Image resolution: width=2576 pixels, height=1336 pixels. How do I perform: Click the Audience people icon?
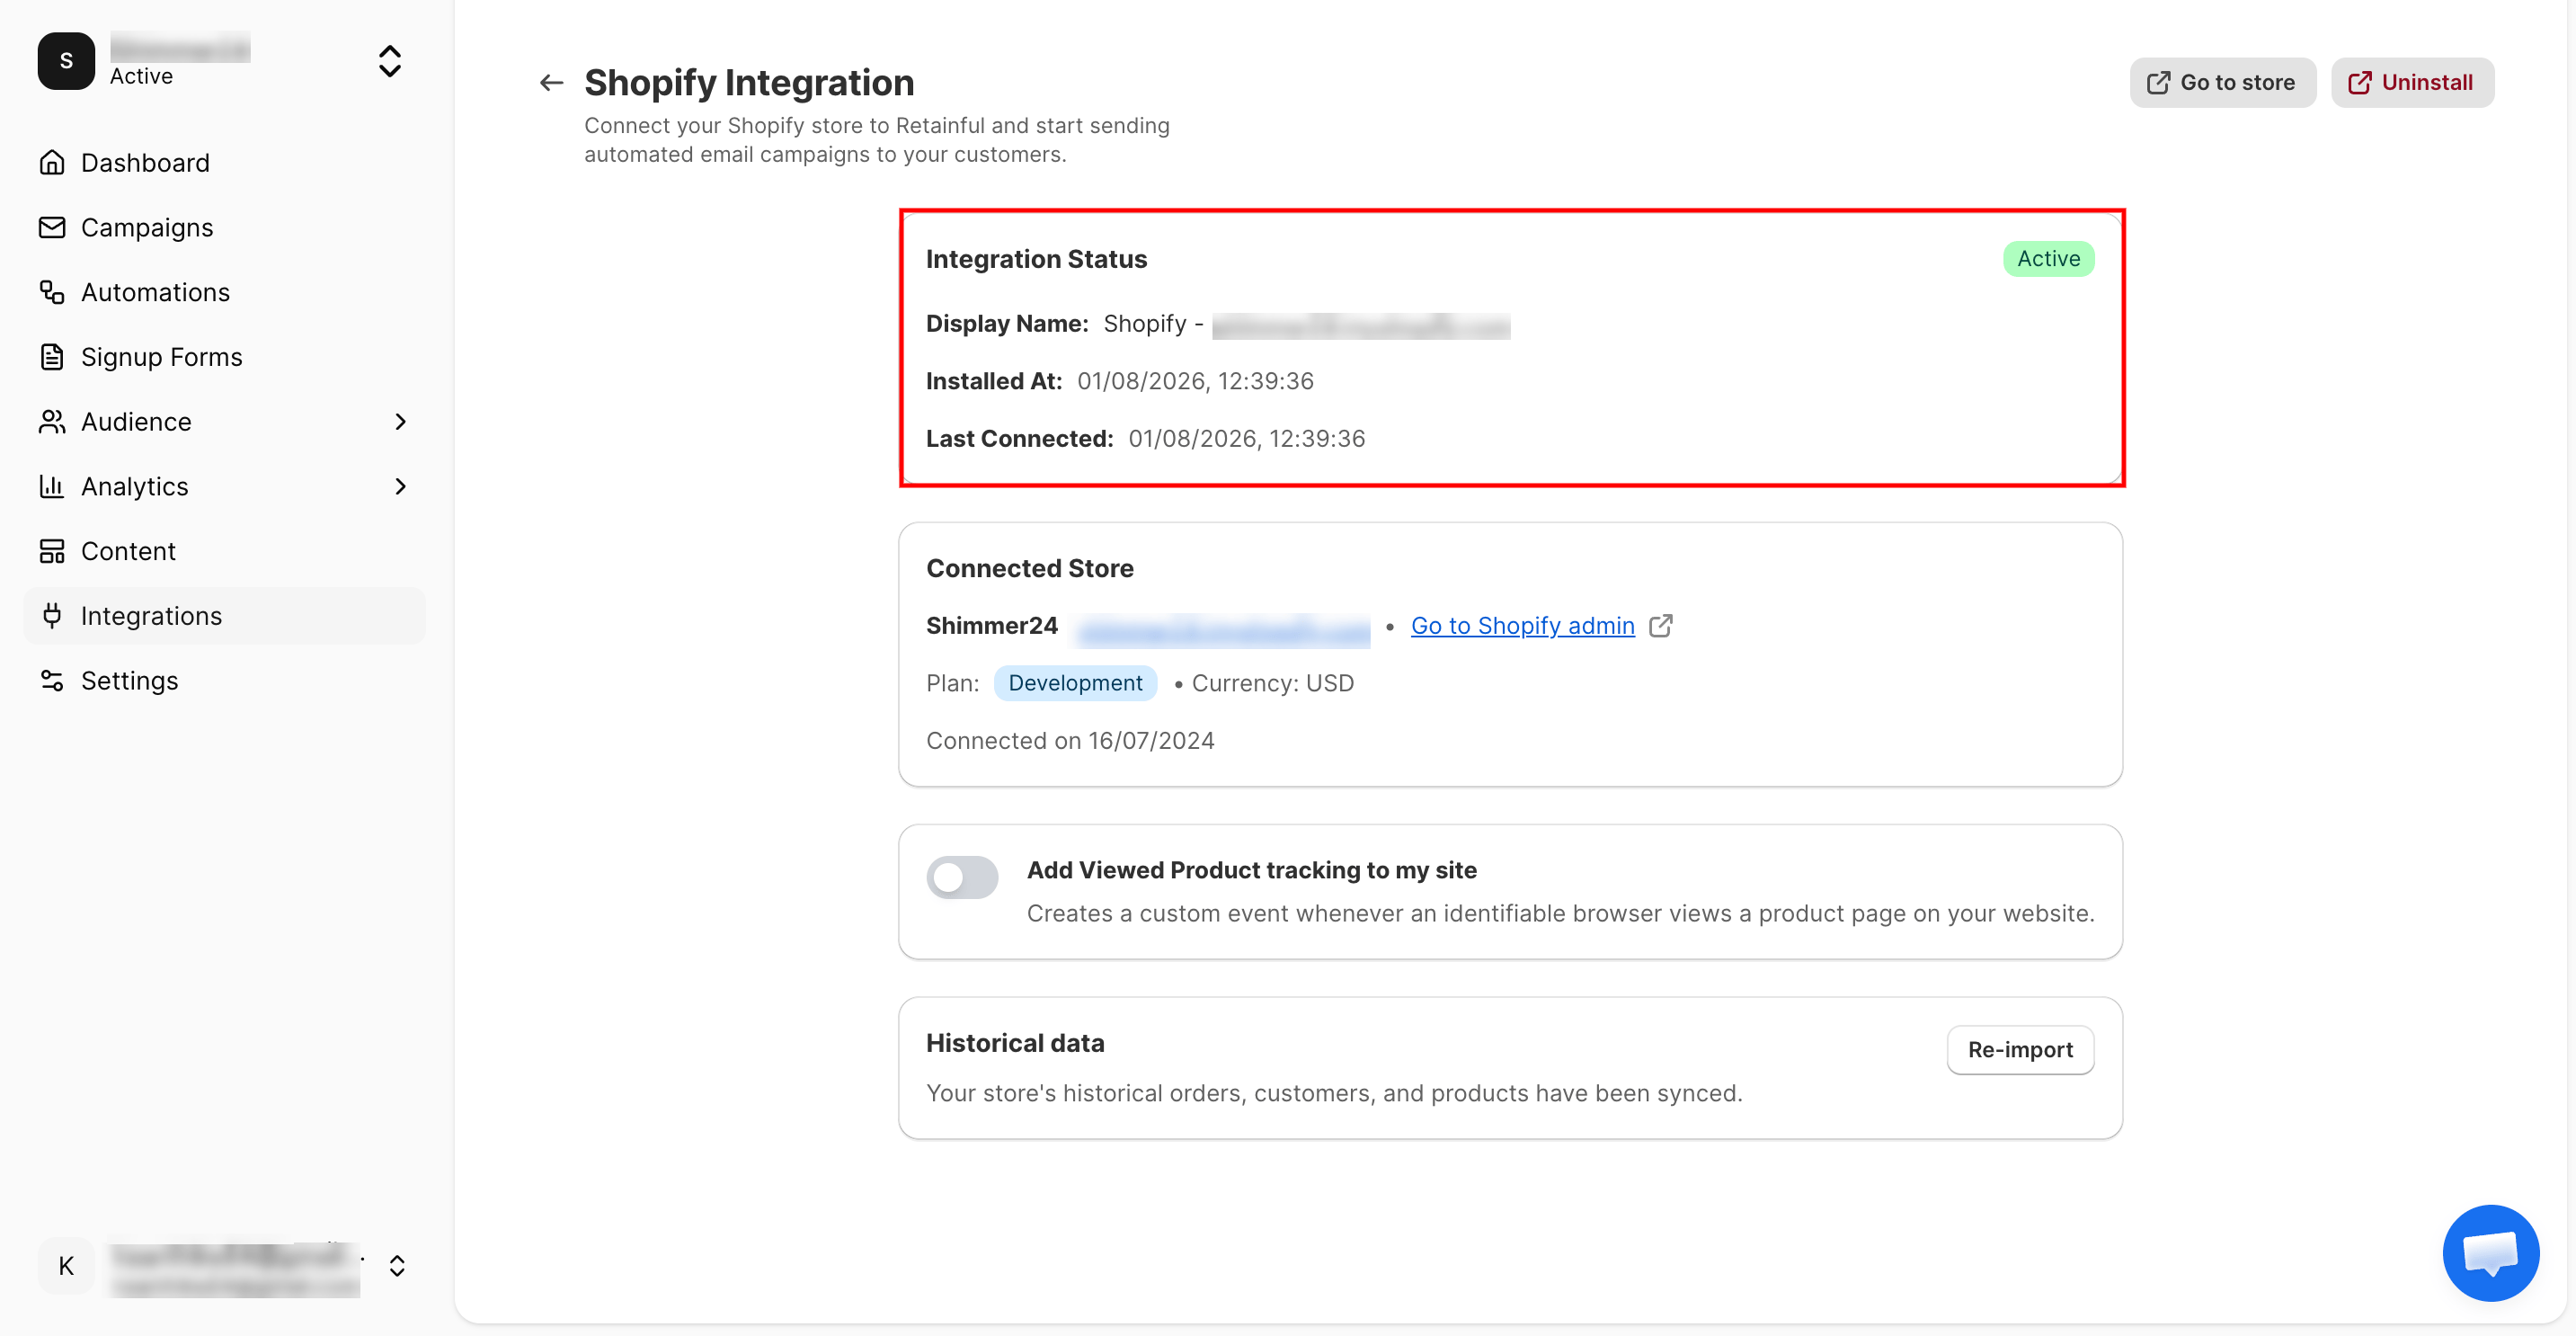(x=52, y=422)
